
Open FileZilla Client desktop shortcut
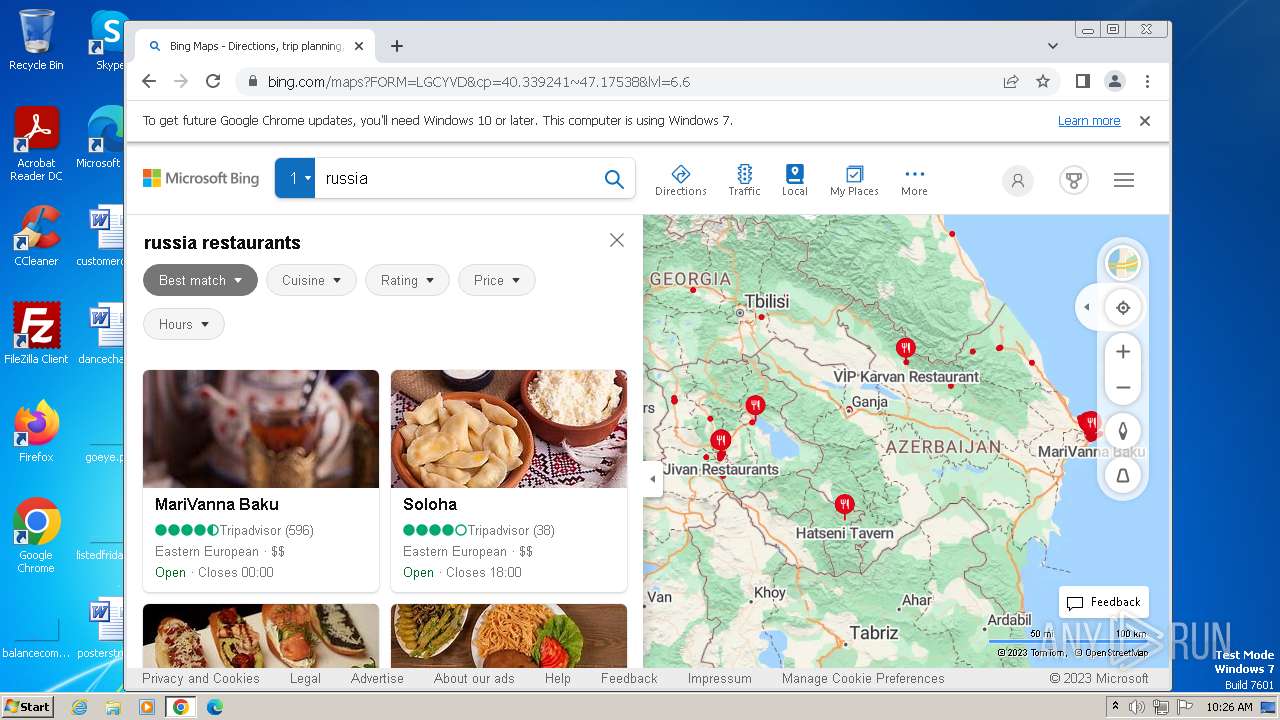[x=36, y=333]
